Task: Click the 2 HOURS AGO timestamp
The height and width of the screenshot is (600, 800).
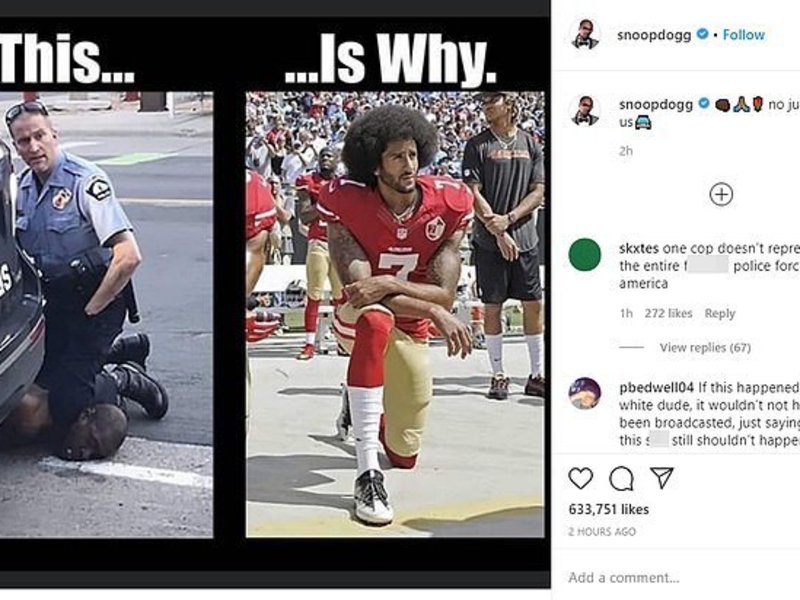Action: coord(602,532)
